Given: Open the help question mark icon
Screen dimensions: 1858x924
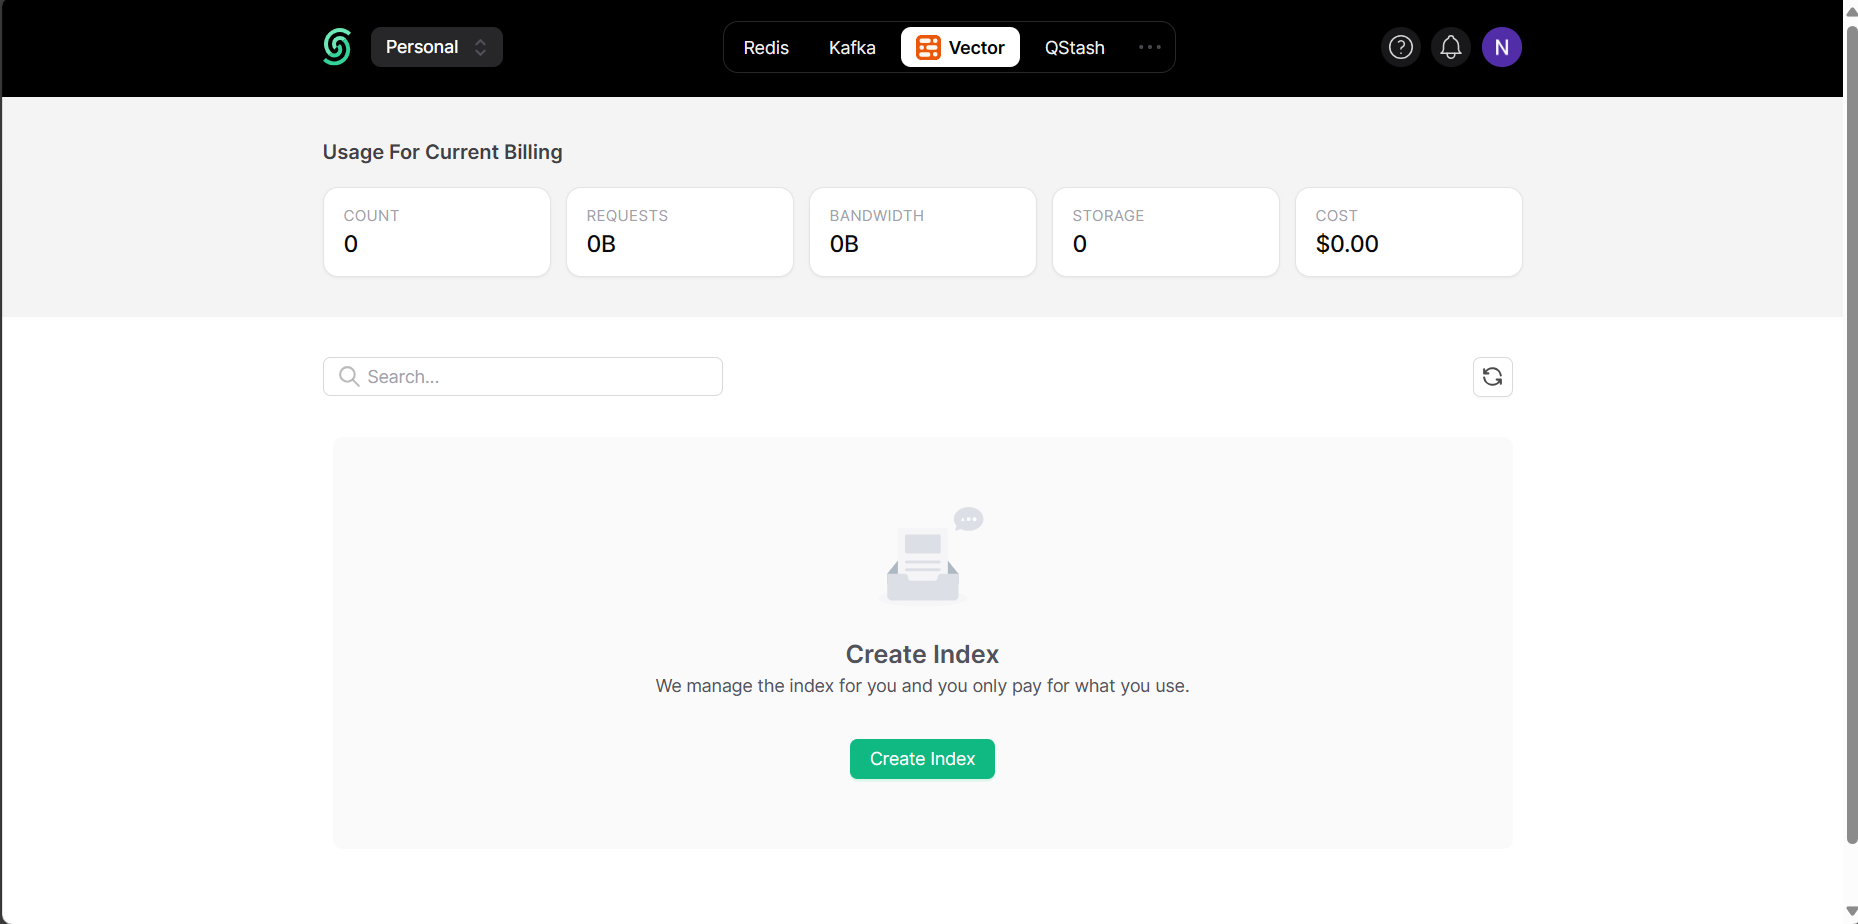Looking at the screenshot, I should [x=1400, y=47].
